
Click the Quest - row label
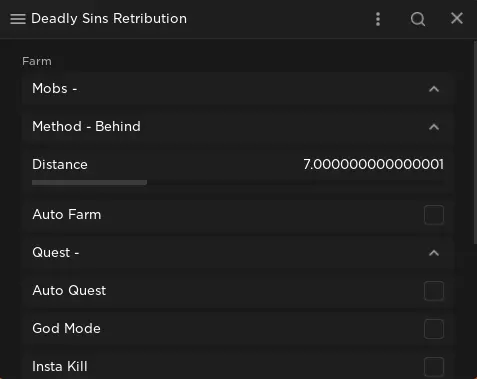[x=56, y=253]
